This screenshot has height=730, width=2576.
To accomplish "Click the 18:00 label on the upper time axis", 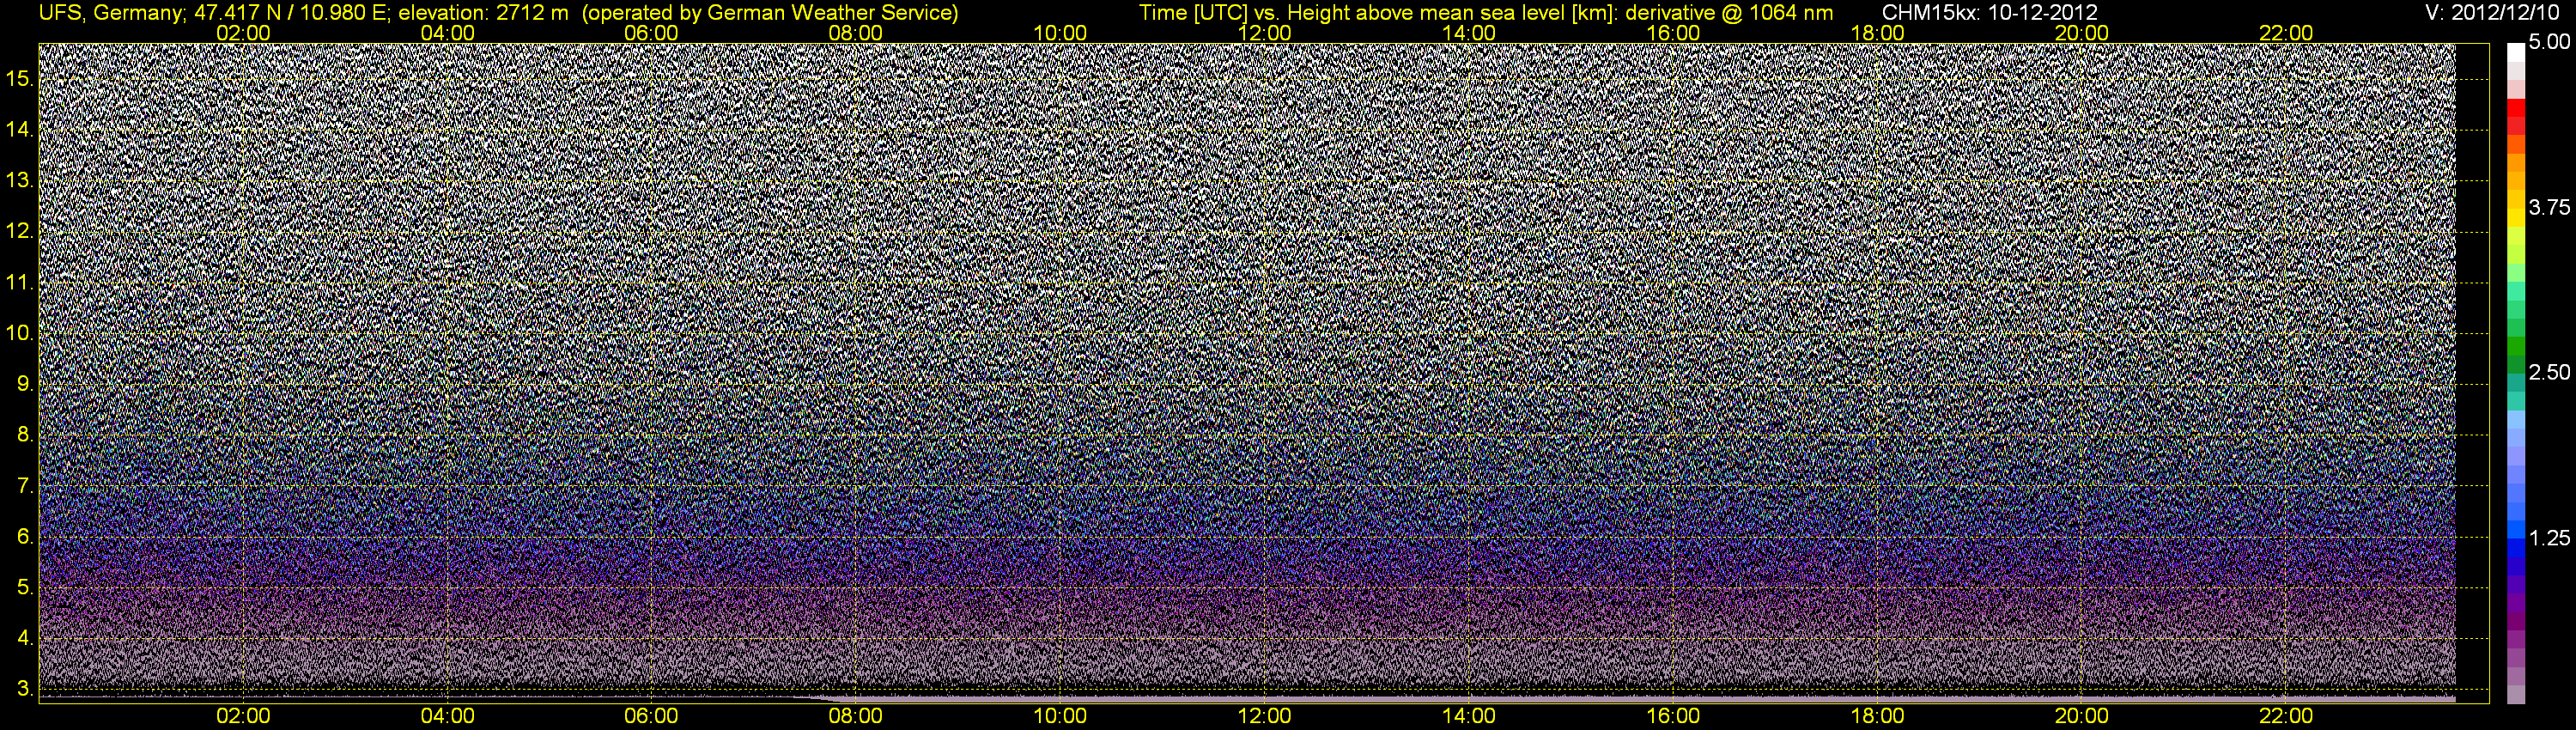I will coord(1878,33).
